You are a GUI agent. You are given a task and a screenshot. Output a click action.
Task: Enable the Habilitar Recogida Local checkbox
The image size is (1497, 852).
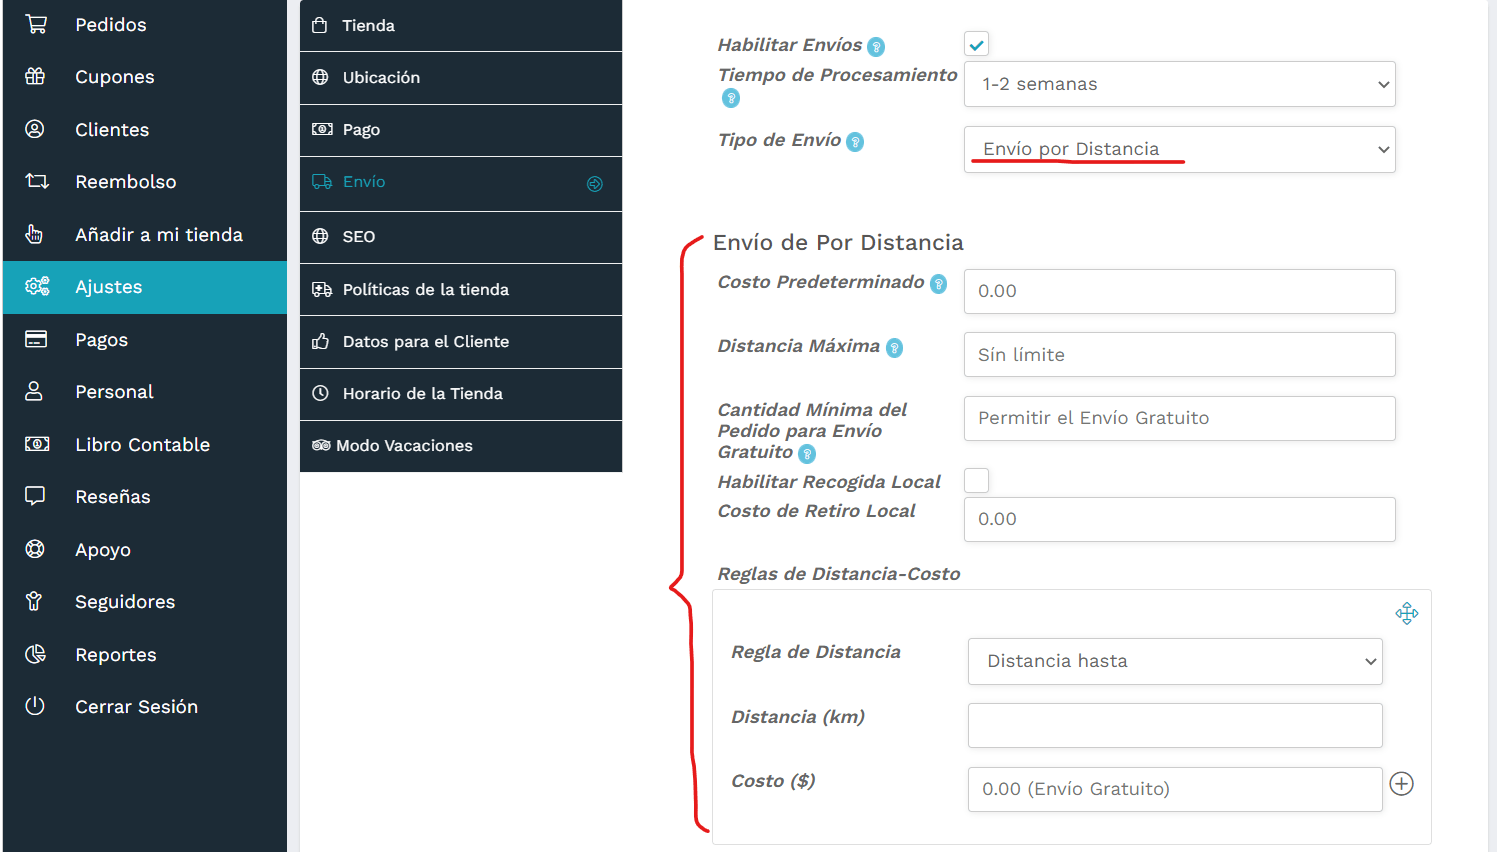point(977,481)
